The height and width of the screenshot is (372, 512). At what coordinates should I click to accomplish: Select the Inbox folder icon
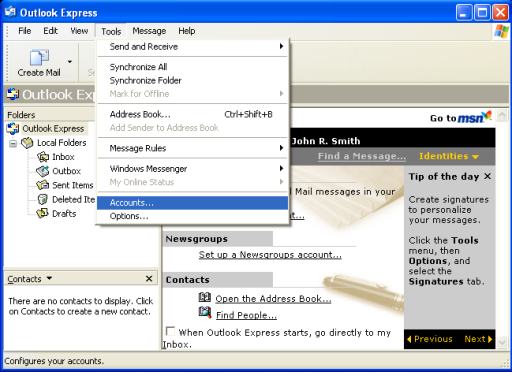43,157
